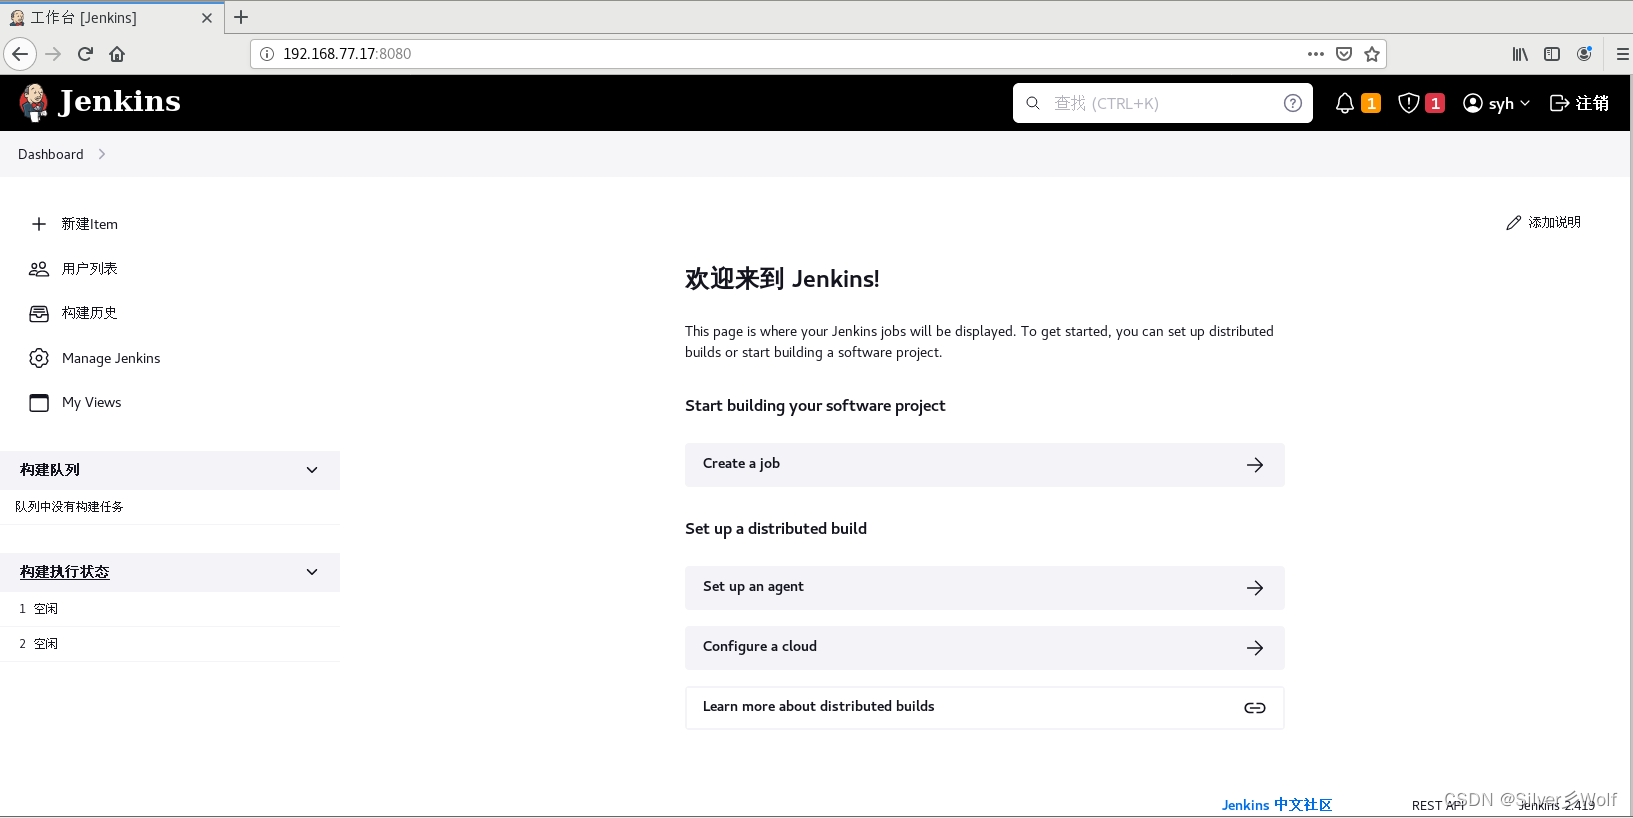Click Create a job
Image resolution: width=1633 pixels, height=818 pixels.
984,465
